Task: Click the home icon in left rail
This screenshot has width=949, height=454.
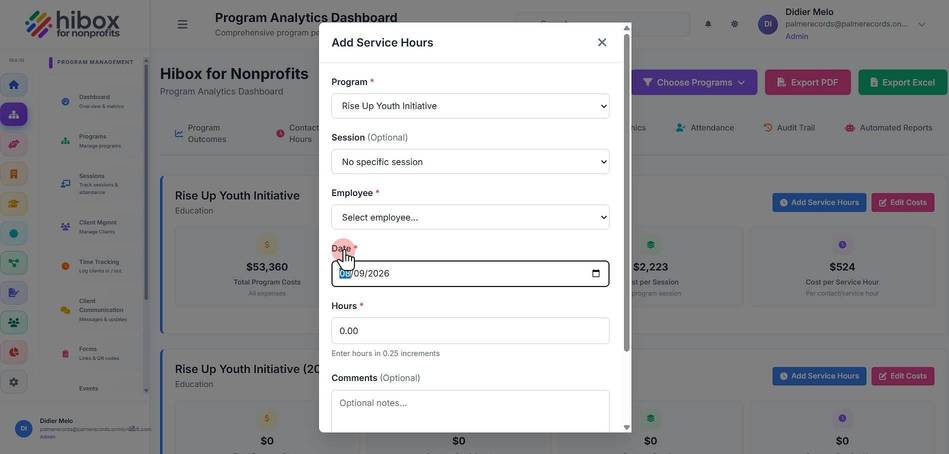Action: click(x=13, y=85)
